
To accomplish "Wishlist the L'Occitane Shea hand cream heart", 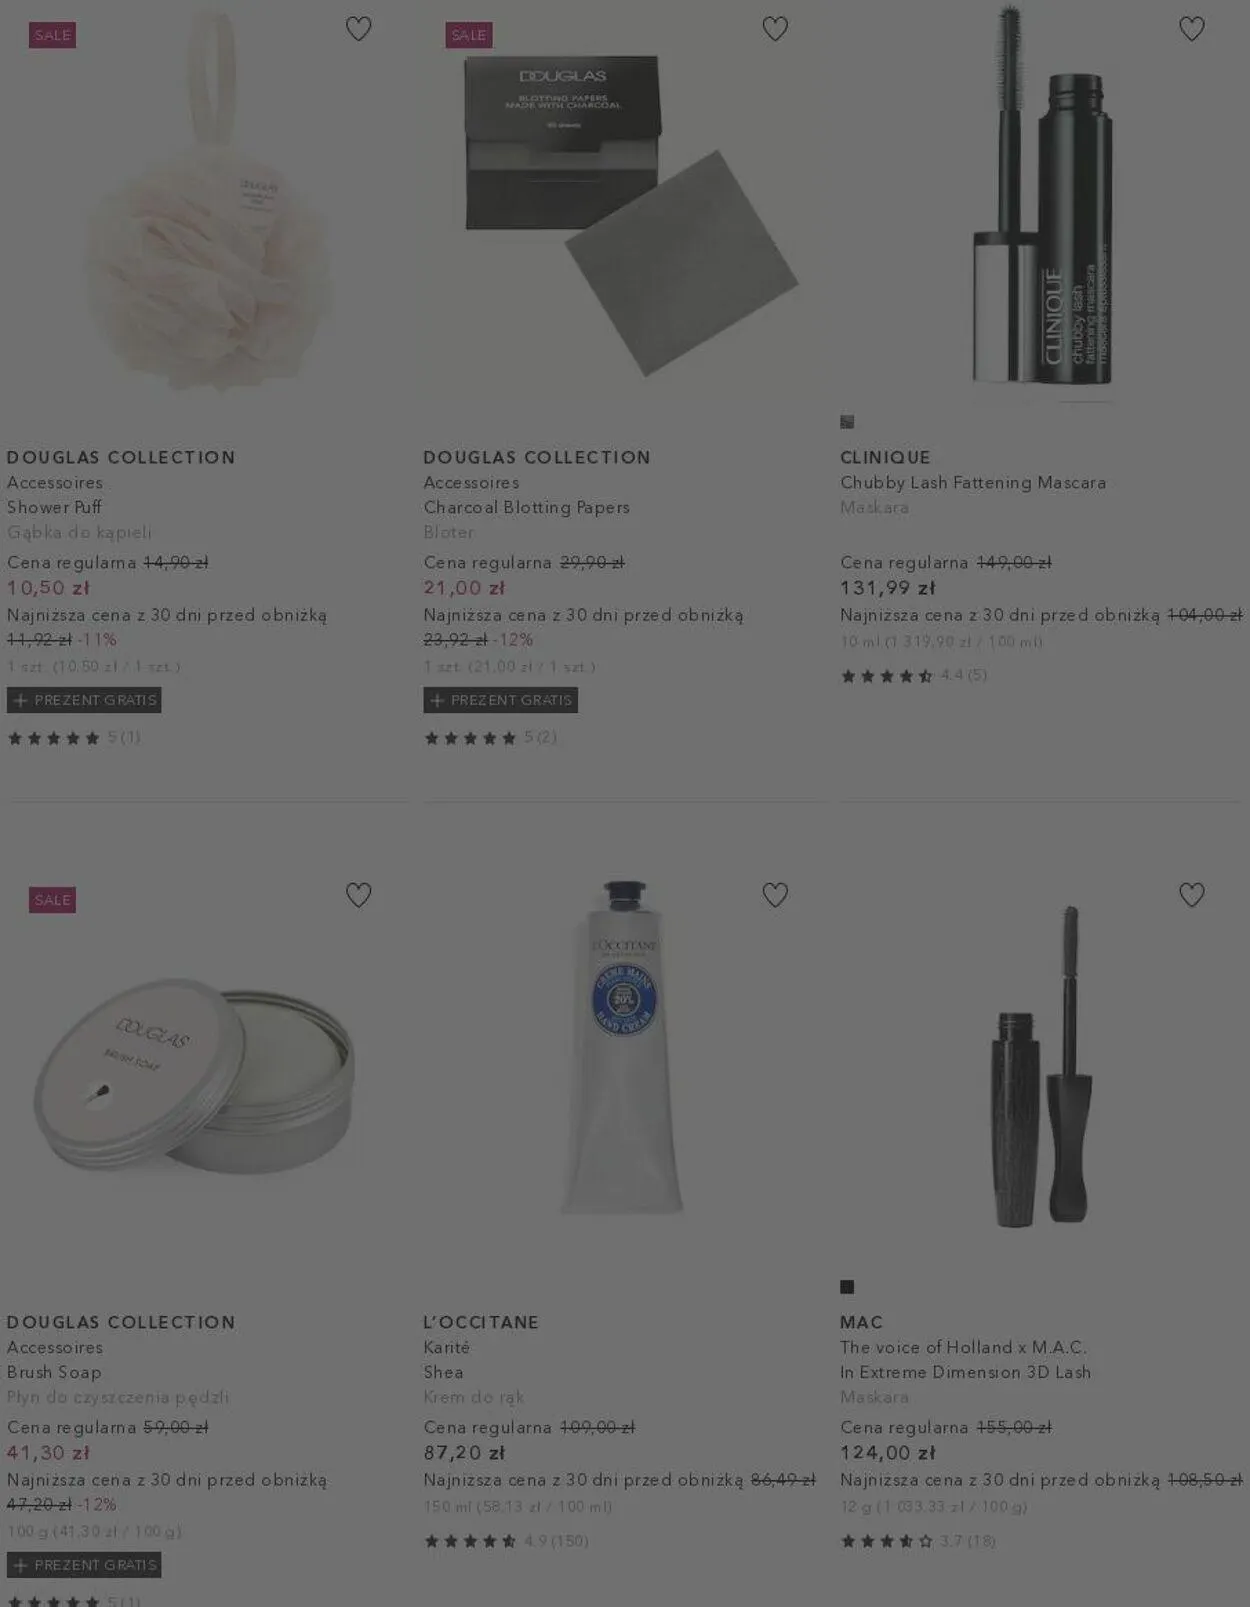I will click(775, 894).
